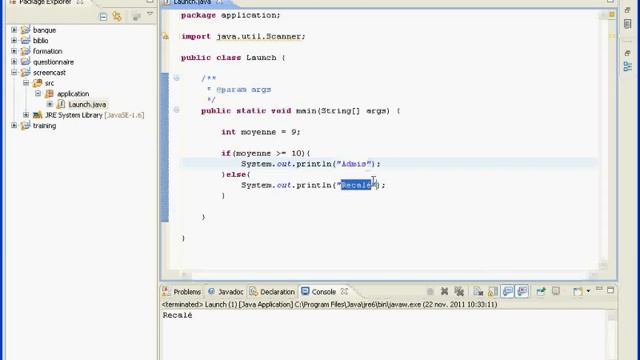
Task: Click the src source folder icon
Action: [38, 83]
